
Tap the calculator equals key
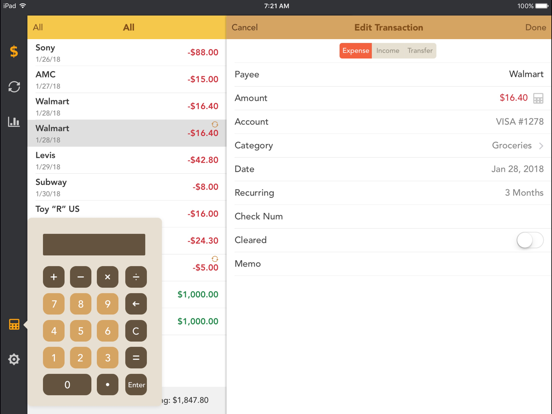pos(136,358)
